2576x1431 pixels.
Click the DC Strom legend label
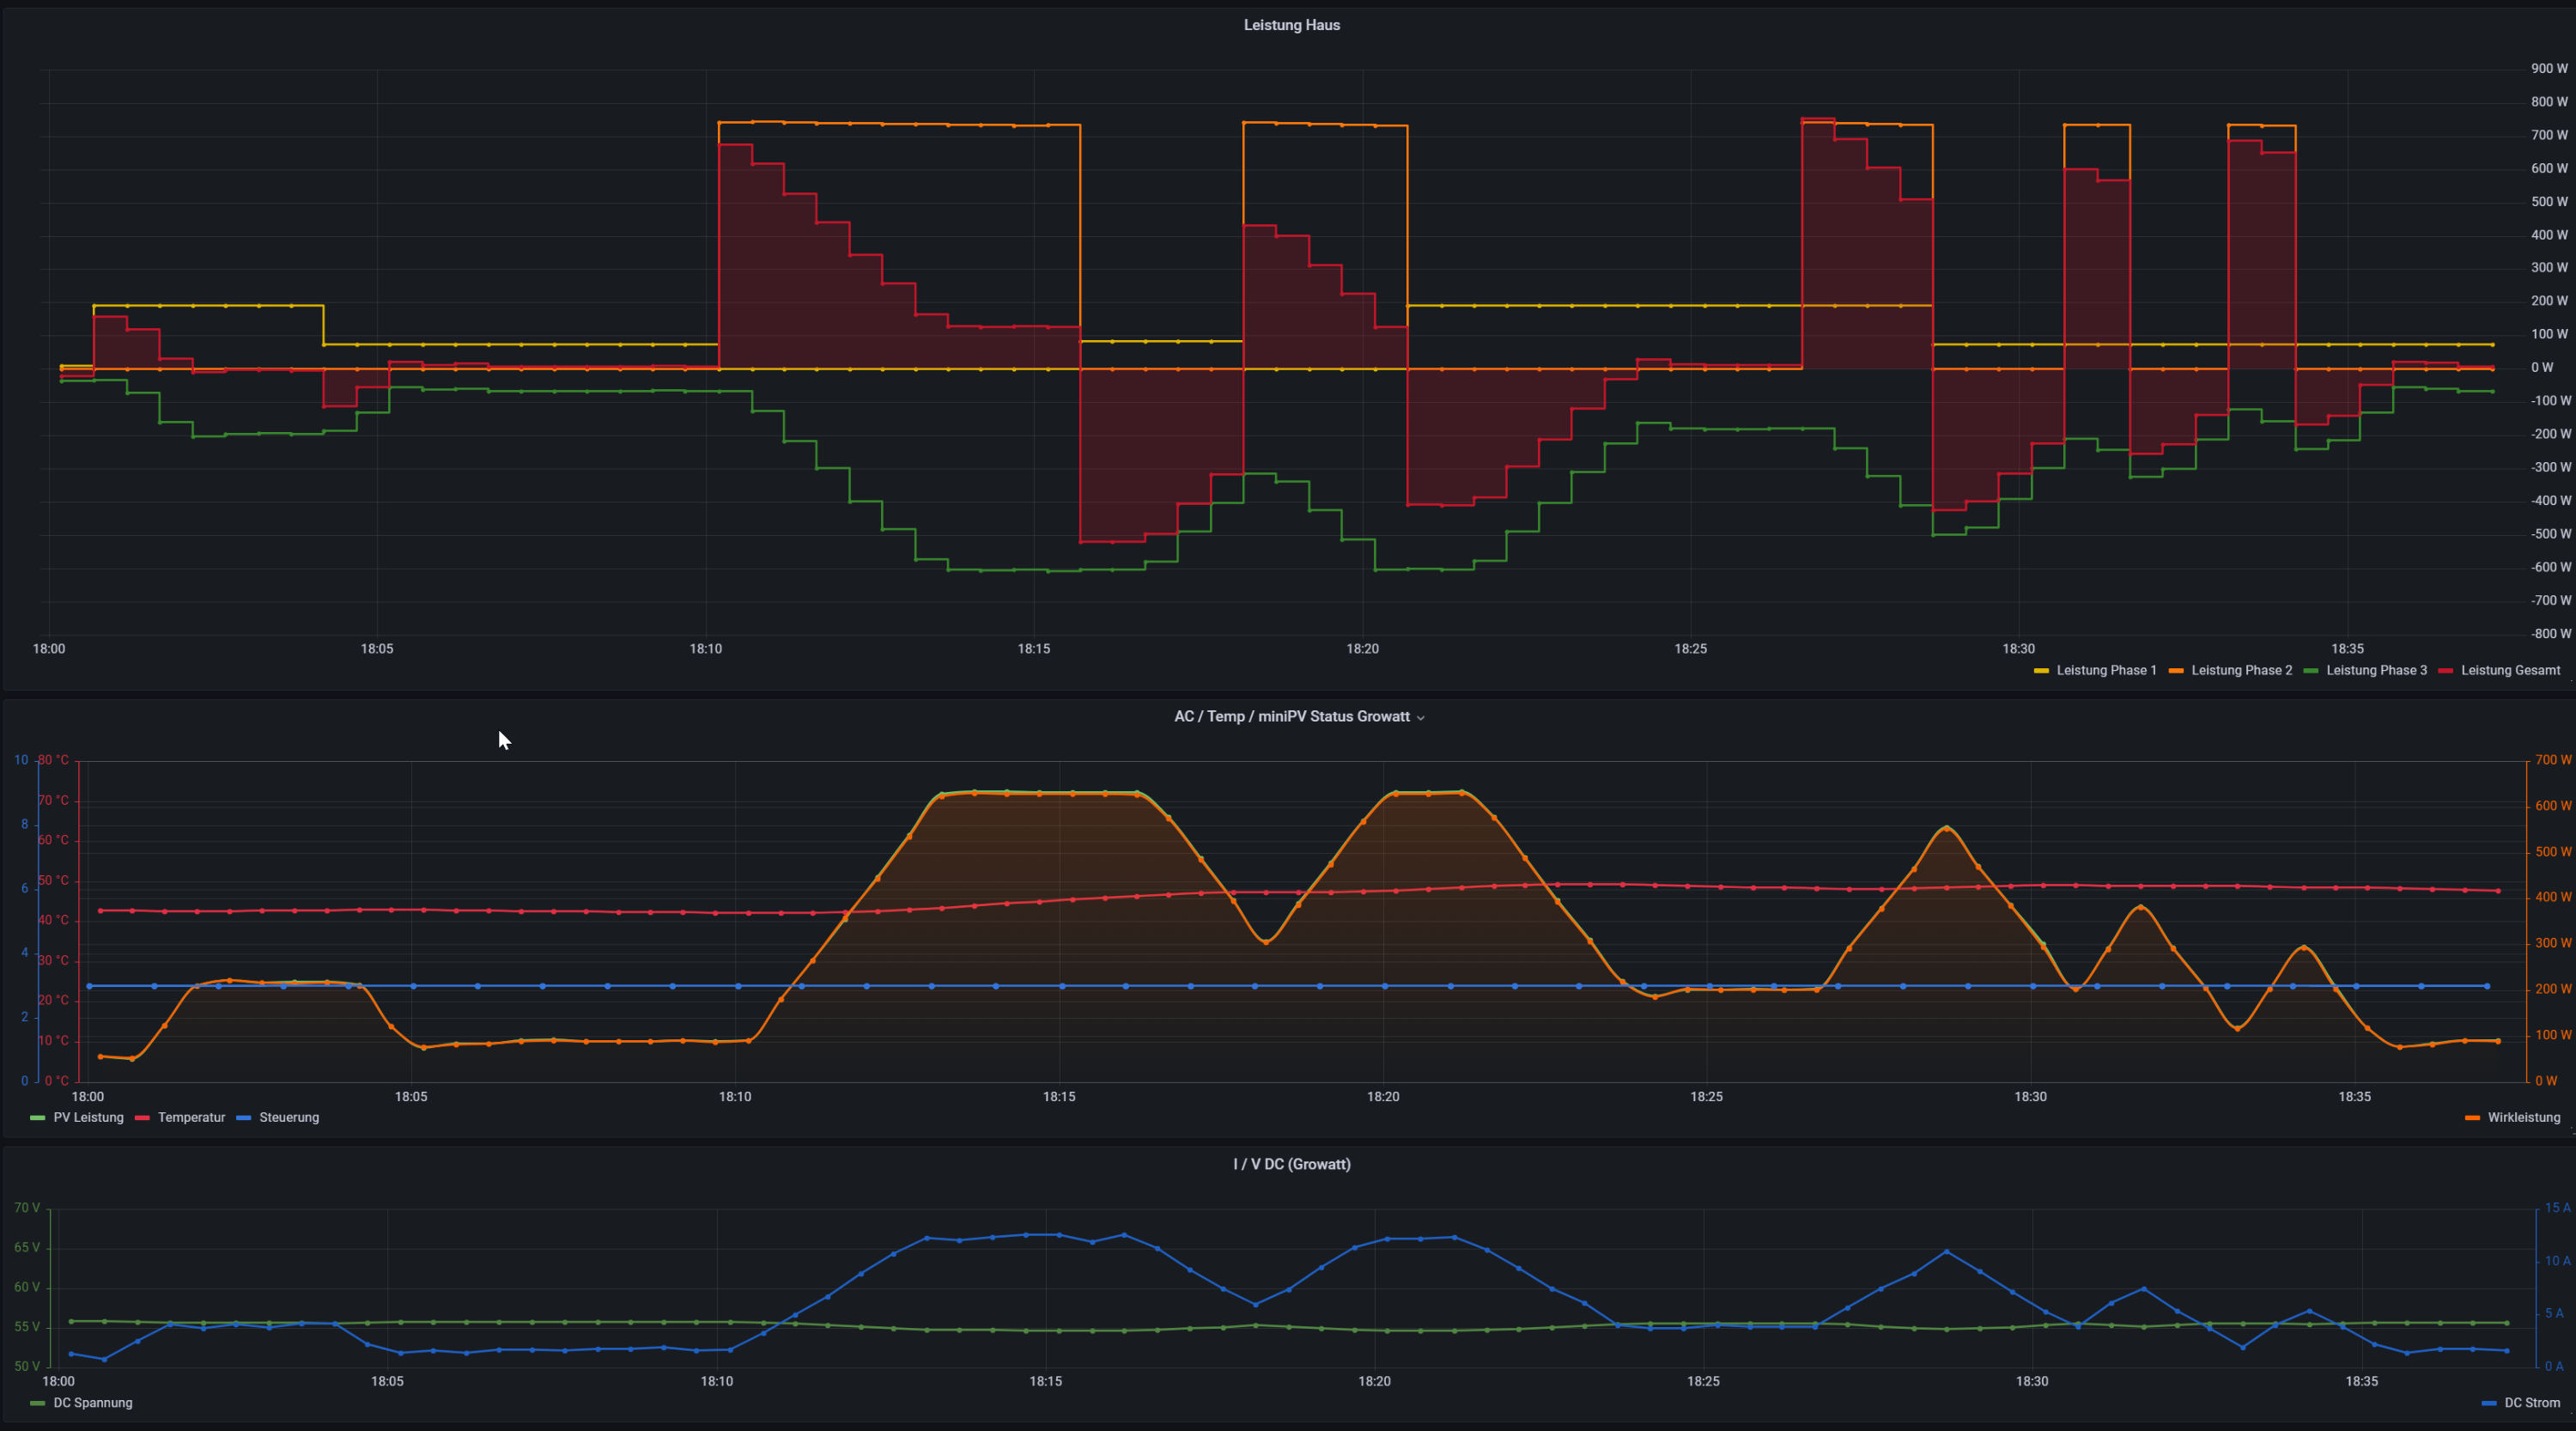[x=2532, y=1402]
